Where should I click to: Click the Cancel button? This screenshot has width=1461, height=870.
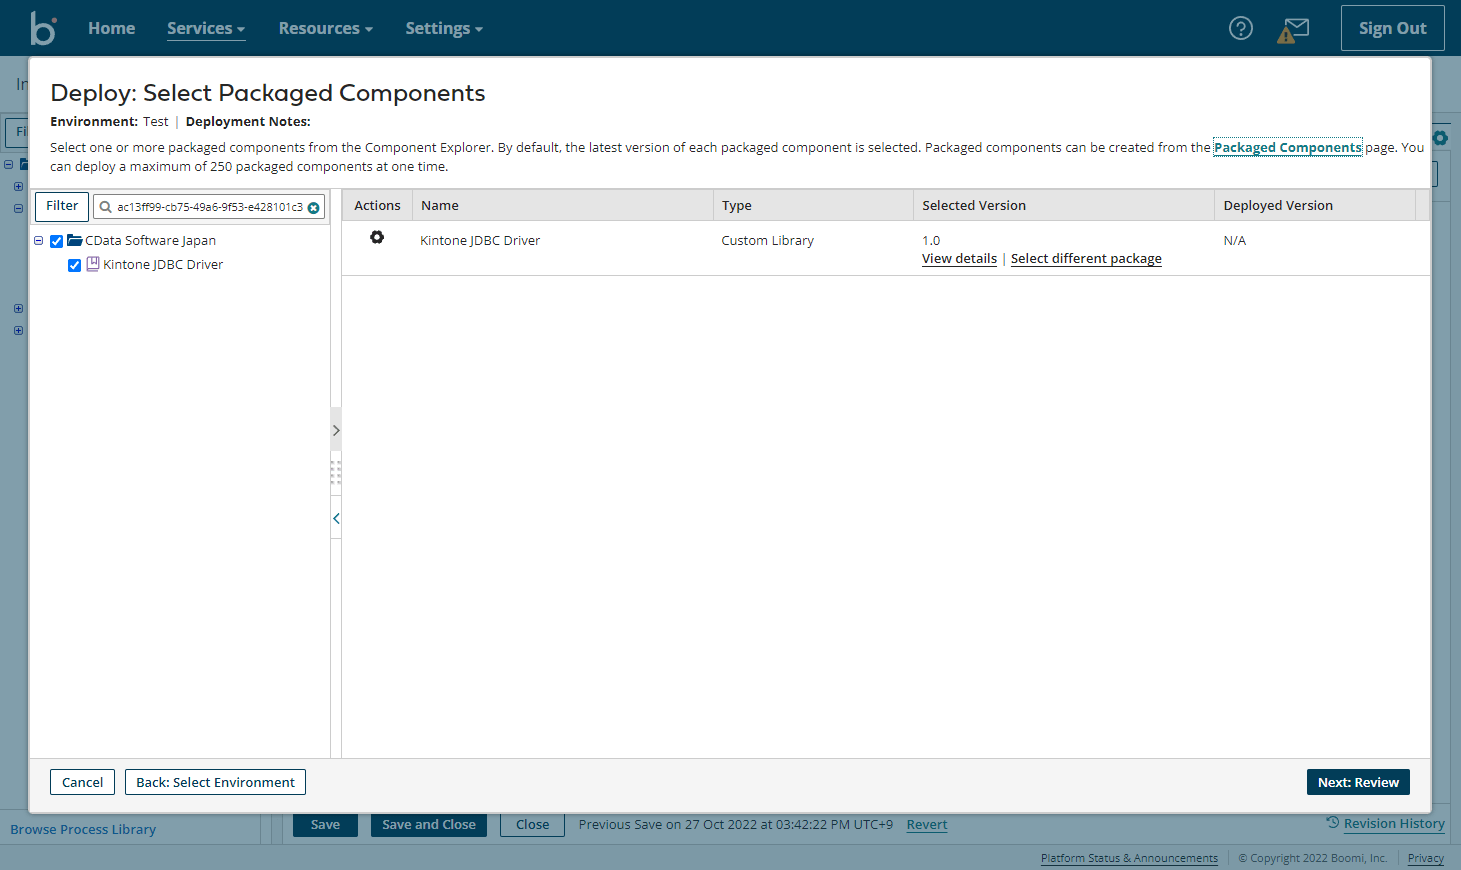coord(82,782)
